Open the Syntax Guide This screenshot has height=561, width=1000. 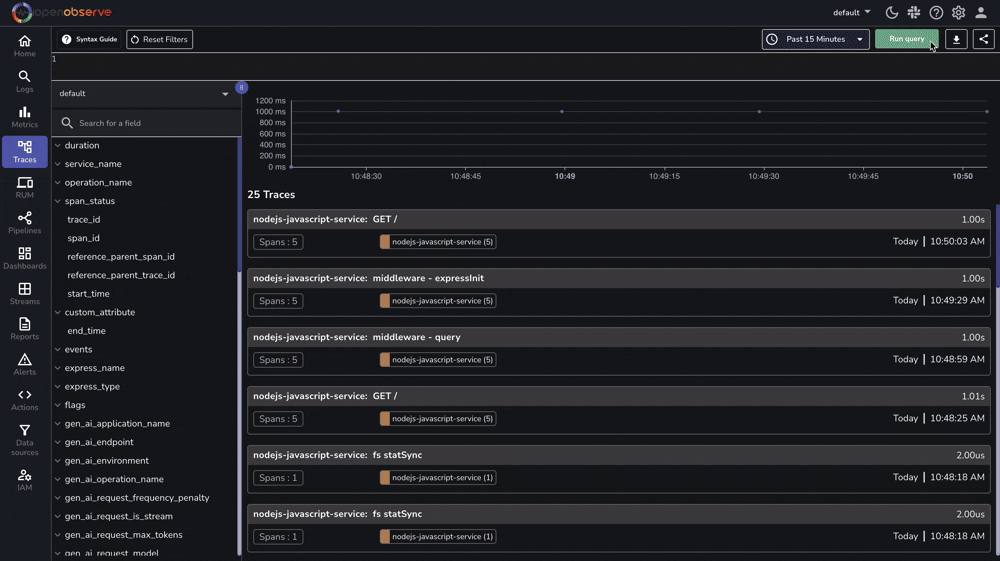pos(89,39)
